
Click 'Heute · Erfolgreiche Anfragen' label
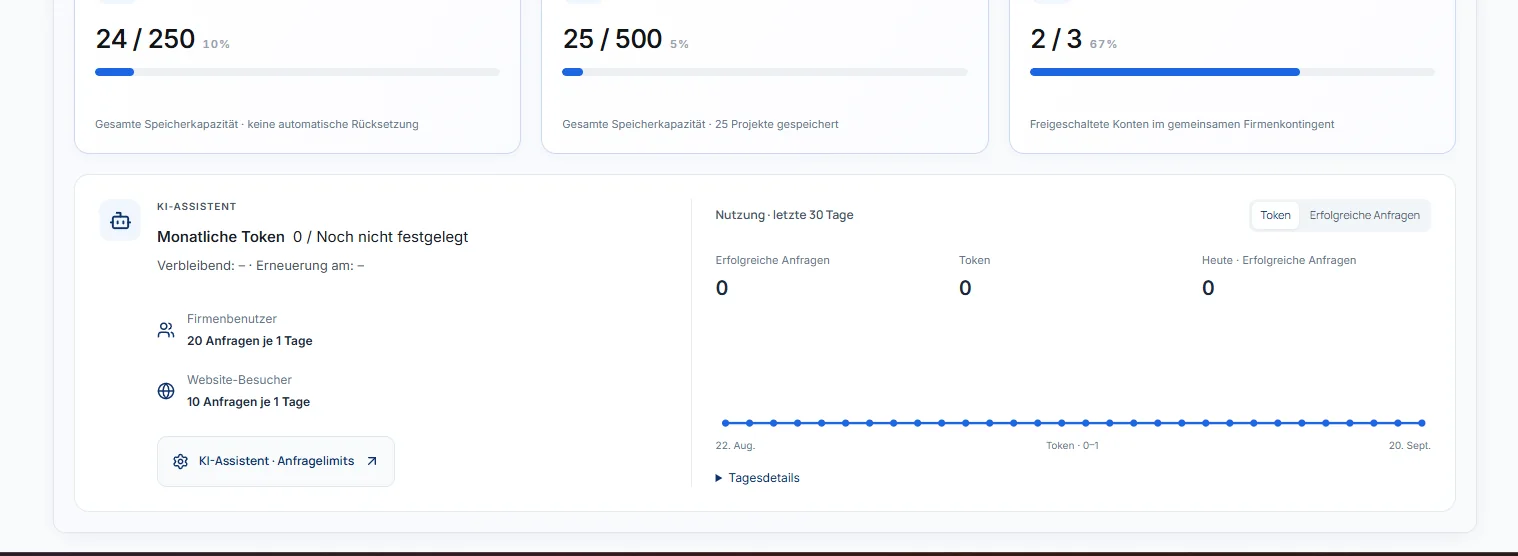tap(1279, 260)
